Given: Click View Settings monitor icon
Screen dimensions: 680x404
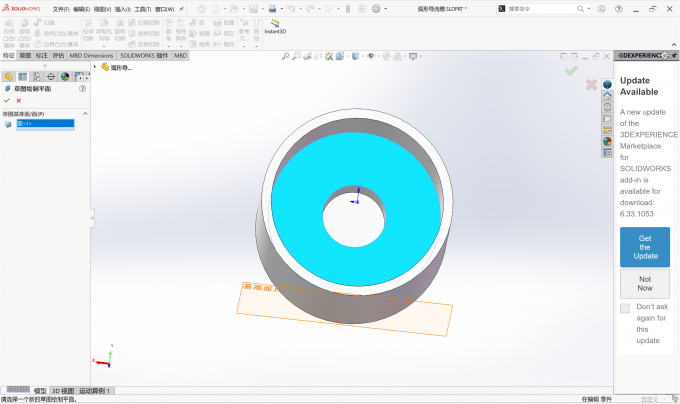Looking at the screenshot, I should click(x=413, y=56).
